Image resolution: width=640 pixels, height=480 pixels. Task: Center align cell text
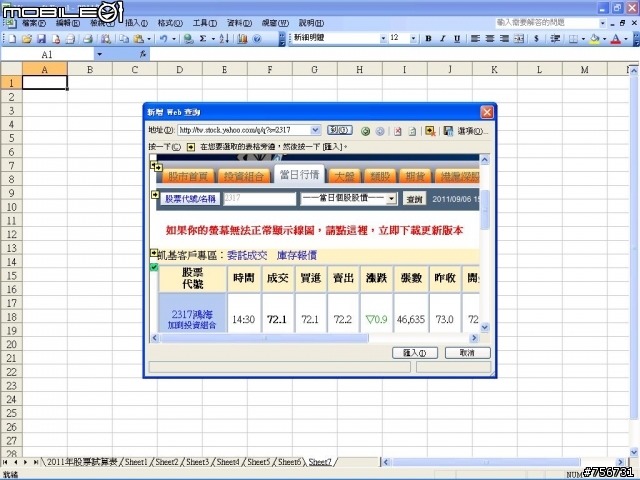click(x=490, y=38)
